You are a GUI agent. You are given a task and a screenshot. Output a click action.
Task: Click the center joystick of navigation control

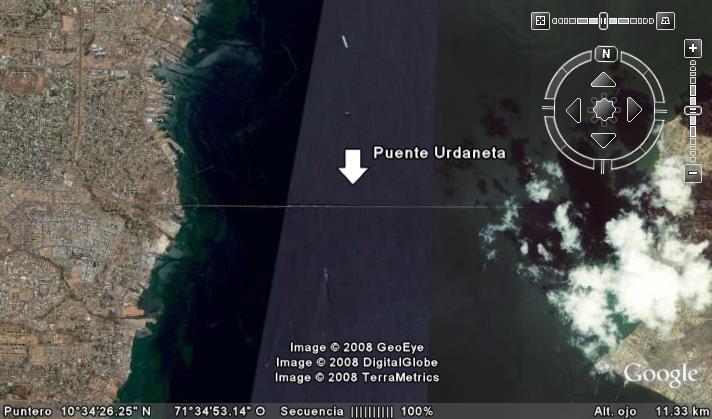[x=604, y=109]
